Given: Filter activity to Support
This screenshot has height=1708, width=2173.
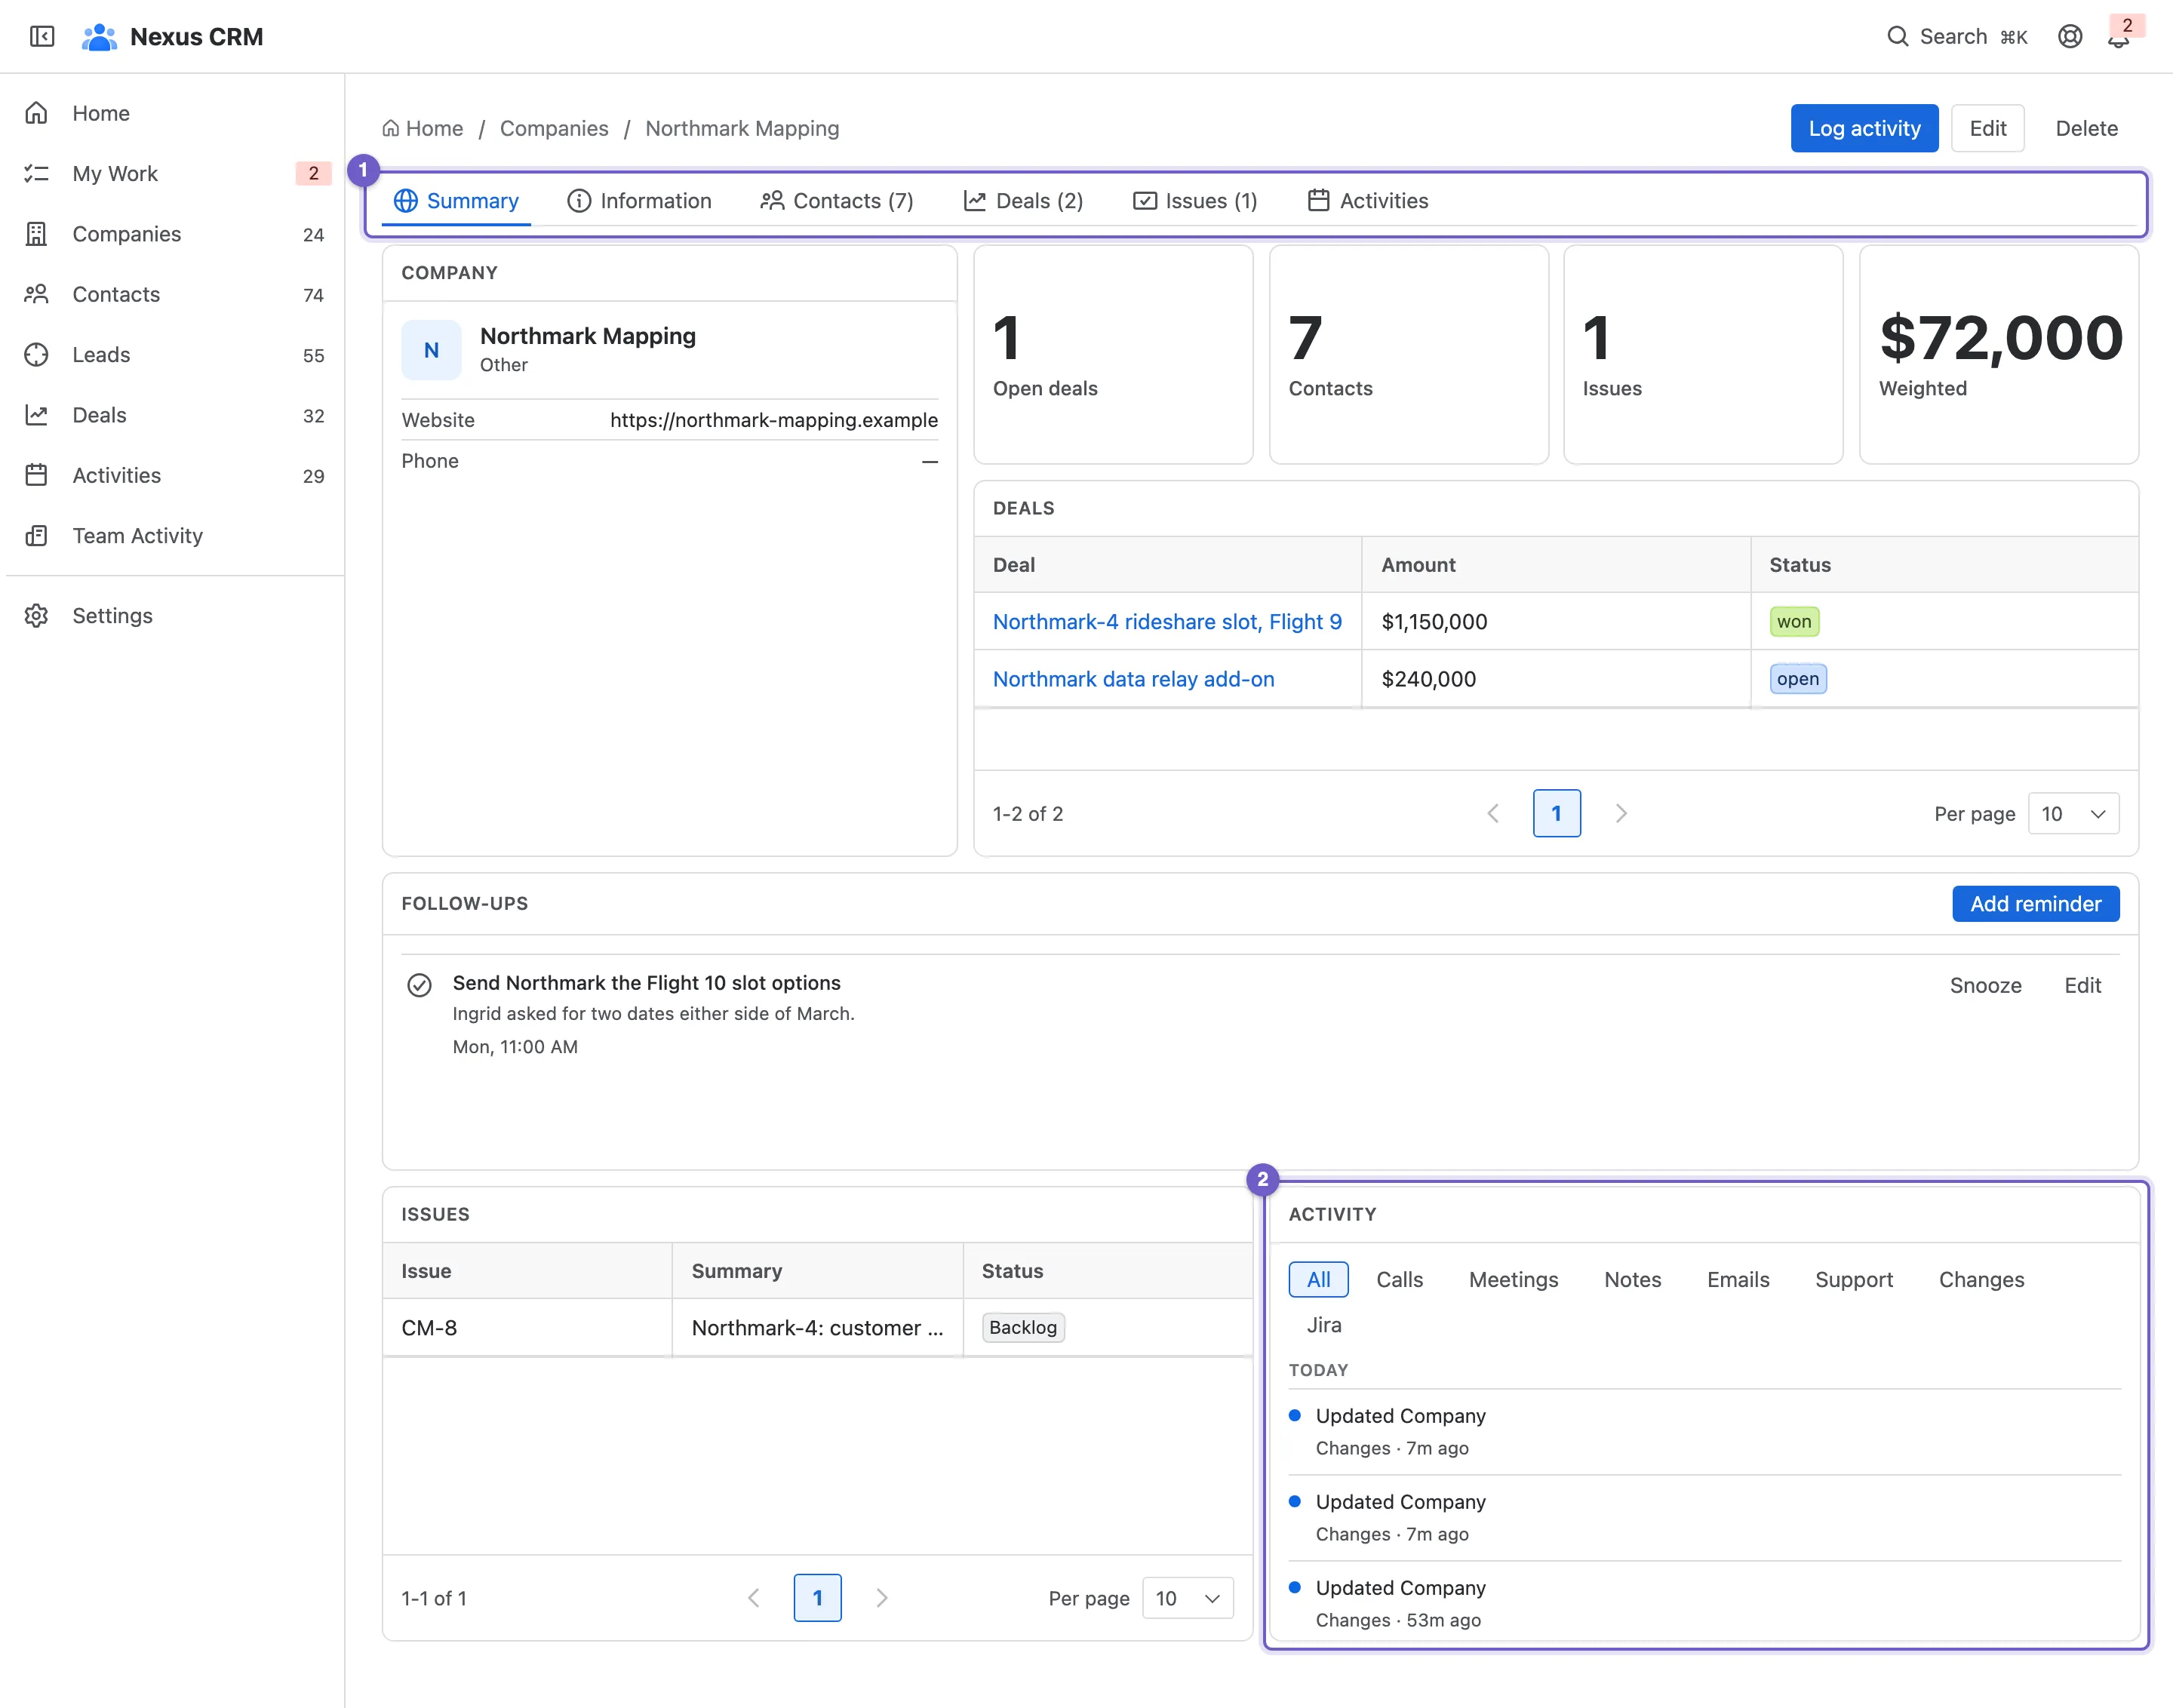Looking at the screenshot, I should coord(1854,1279).
